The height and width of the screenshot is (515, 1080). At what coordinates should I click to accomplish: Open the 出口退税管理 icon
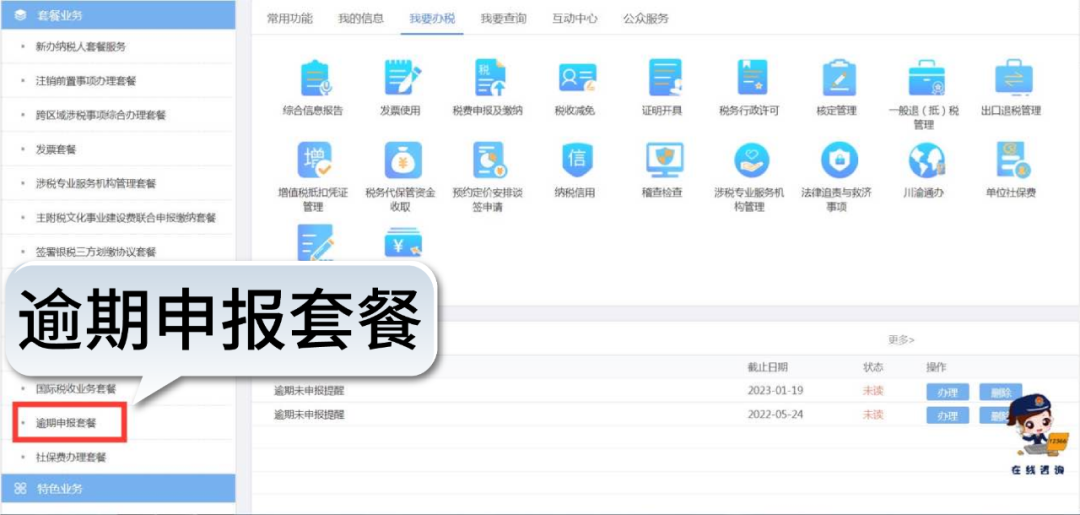[1013, 78]
